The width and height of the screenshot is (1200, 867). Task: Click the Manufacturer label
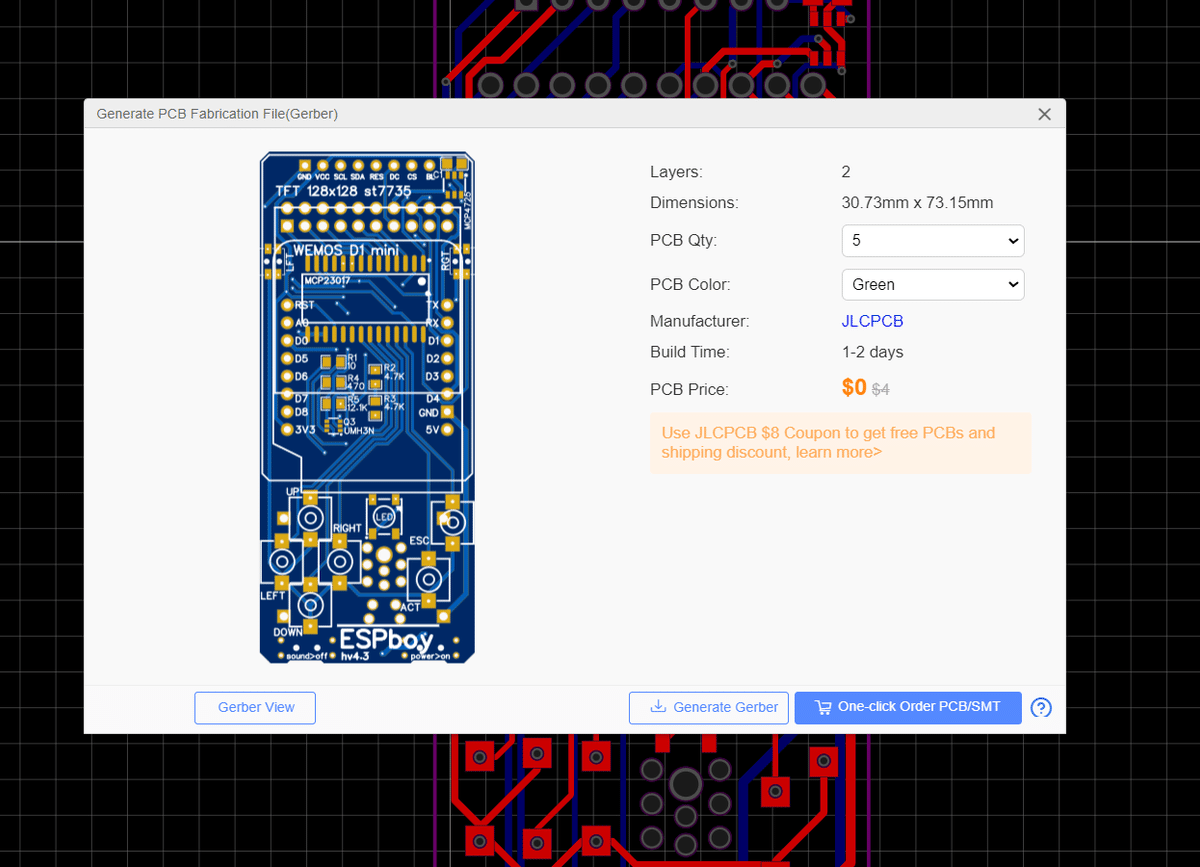699,321
